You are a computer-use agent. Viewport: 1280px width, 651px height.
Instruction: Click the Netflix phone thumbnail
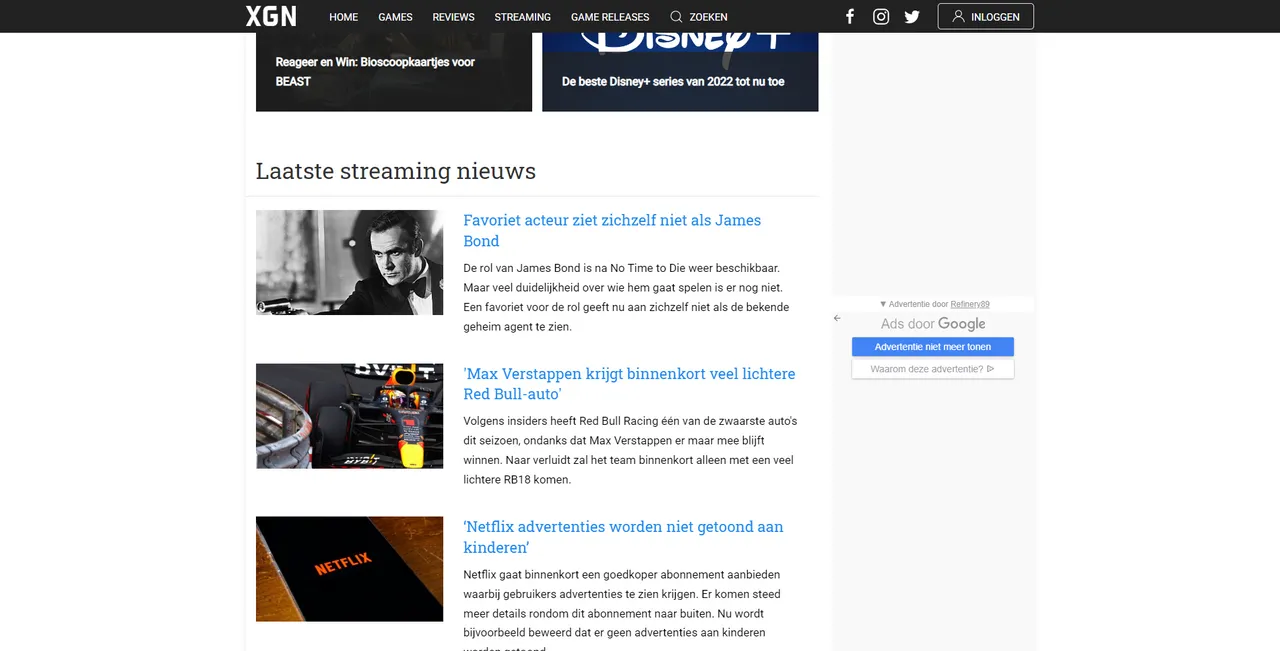[349, 569]
